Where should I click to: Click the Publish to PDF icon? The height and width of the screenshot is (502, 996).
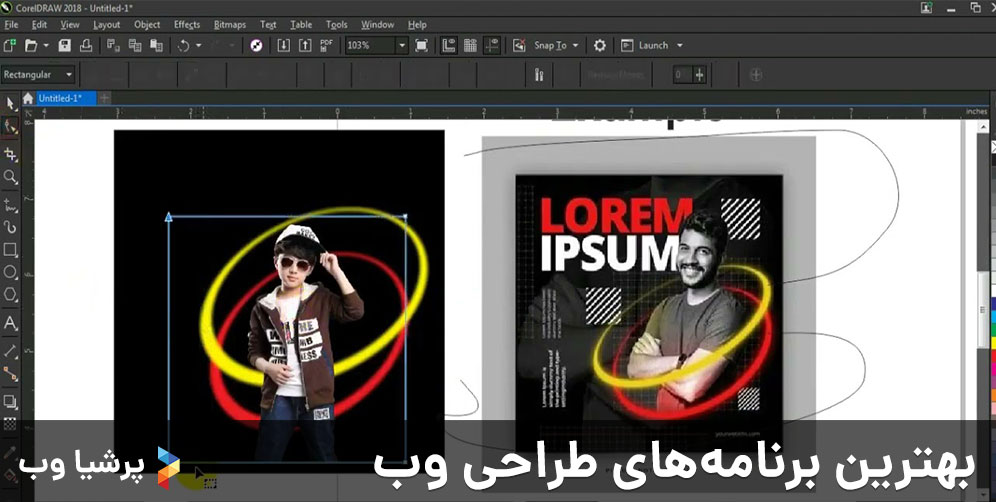pos(326,45)
